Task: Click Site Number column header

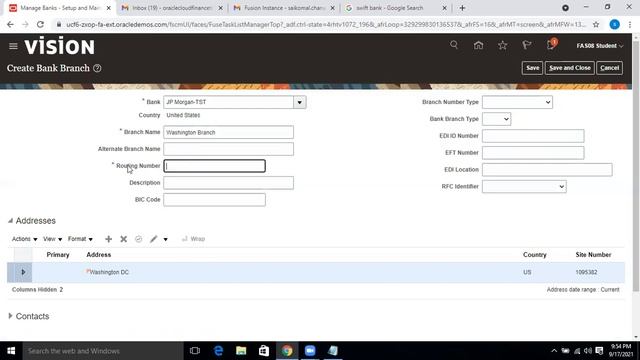Action: click(x=593, y=255)
